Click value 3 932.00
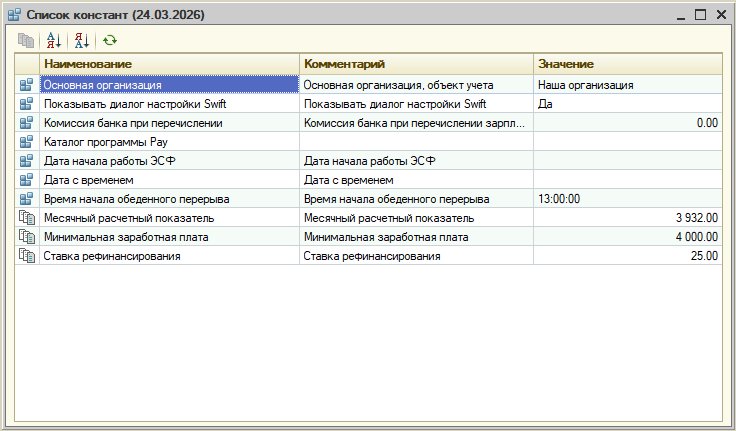Image resolution: width=736 pixels, height=431 pixels. [628, 218]
